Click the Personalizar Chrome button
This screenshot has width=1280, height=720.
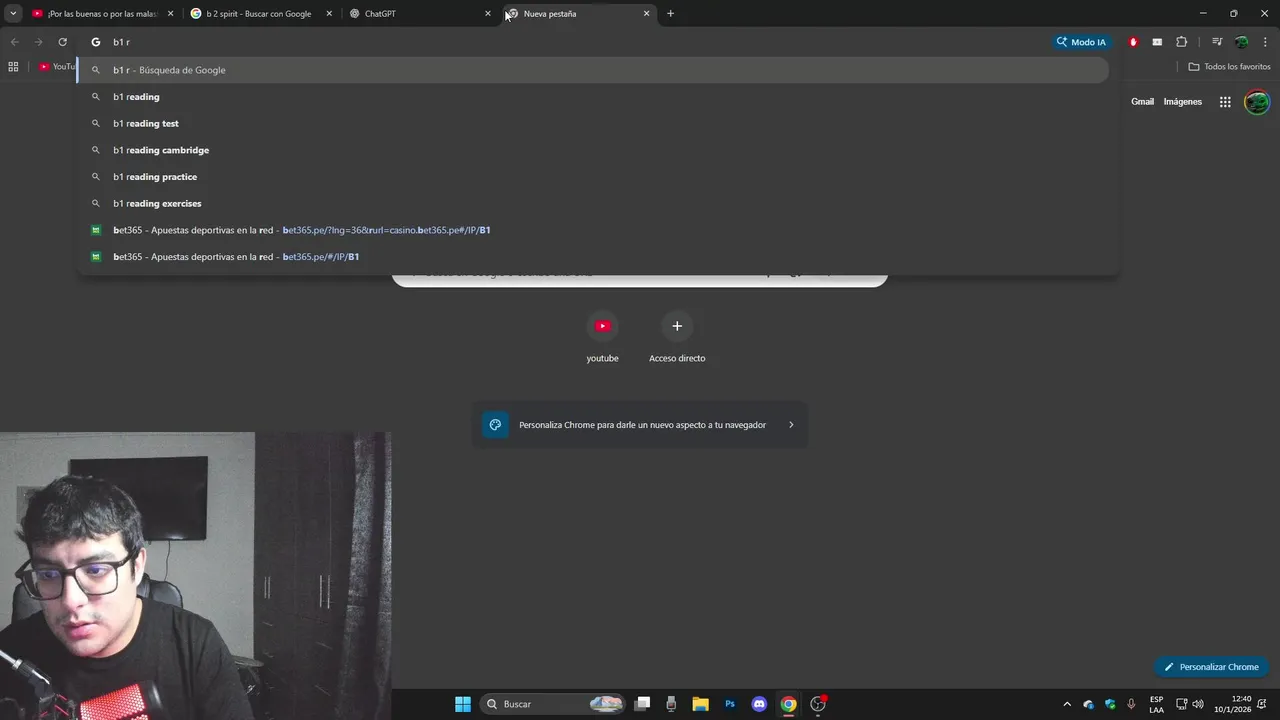click(1211, 667)
